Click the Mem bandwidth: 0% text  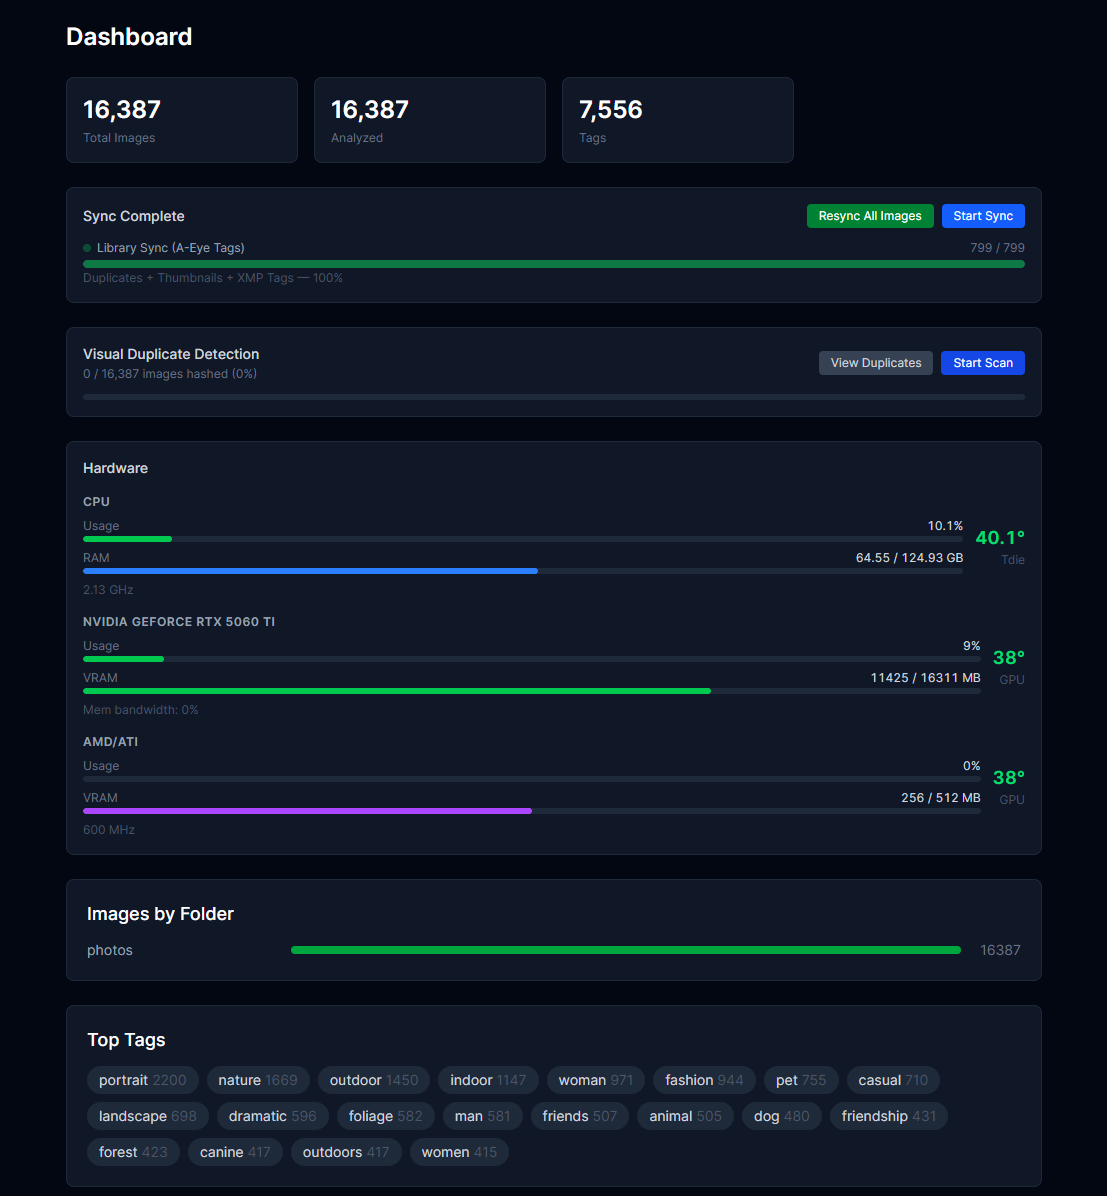pyautogui.click(x=140, y=709)
